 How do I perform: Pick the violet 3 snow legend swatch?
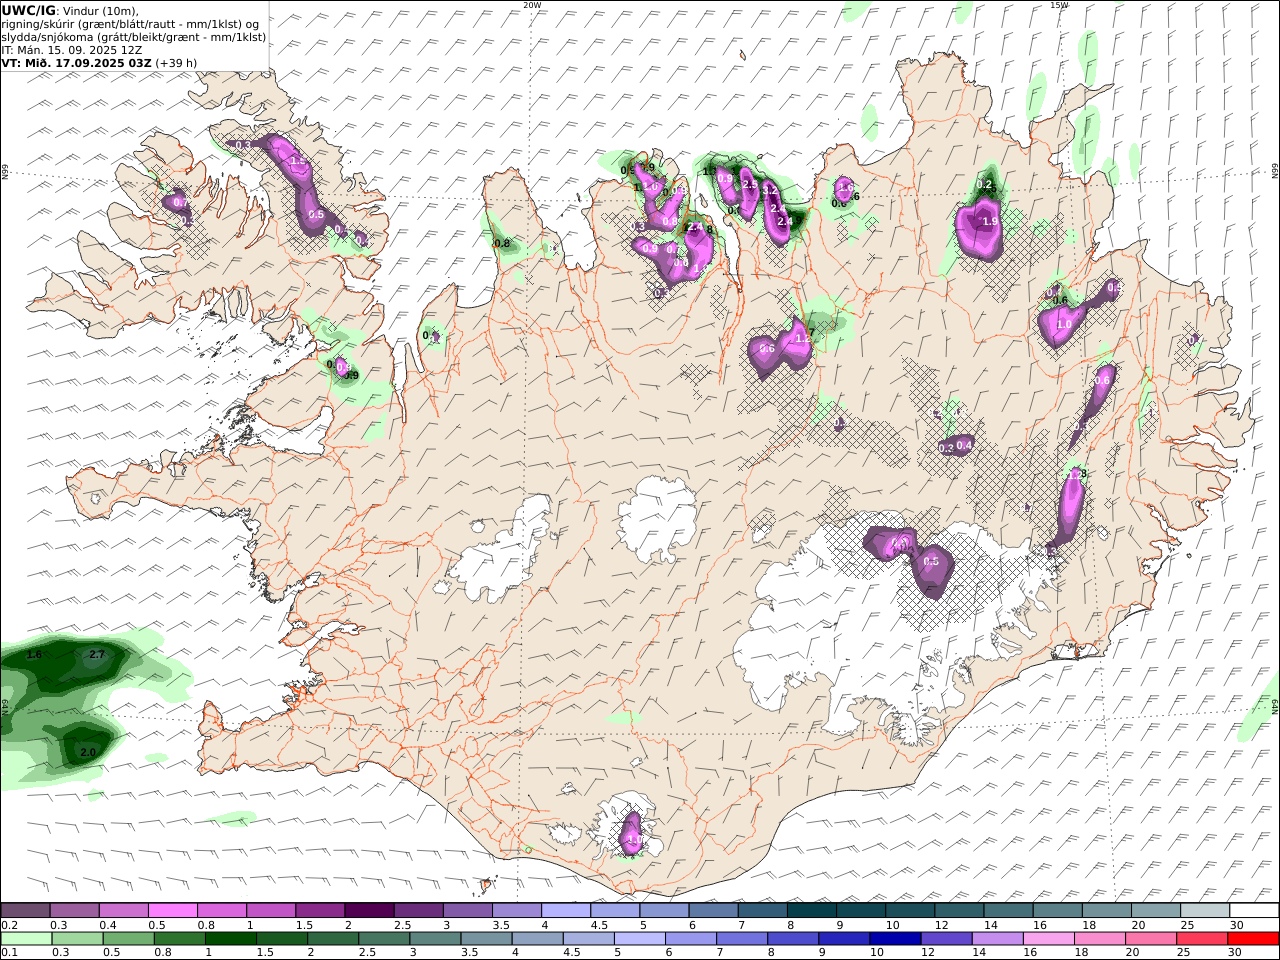[468, 910]
